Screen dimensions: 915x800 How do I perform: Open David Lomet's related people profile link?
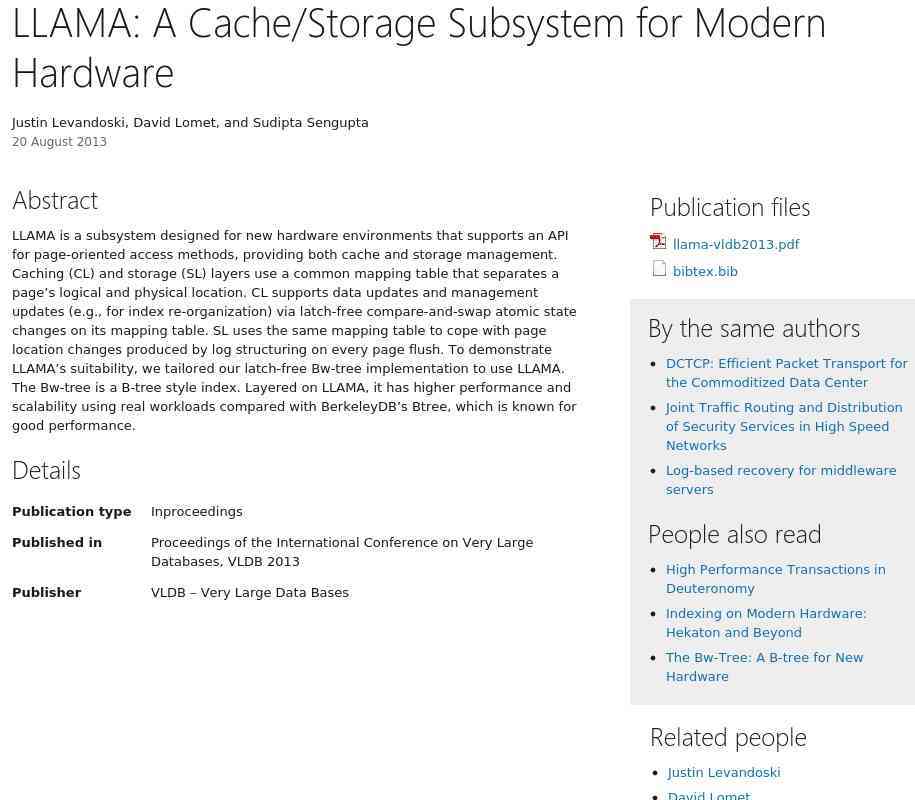click(708, 795)
